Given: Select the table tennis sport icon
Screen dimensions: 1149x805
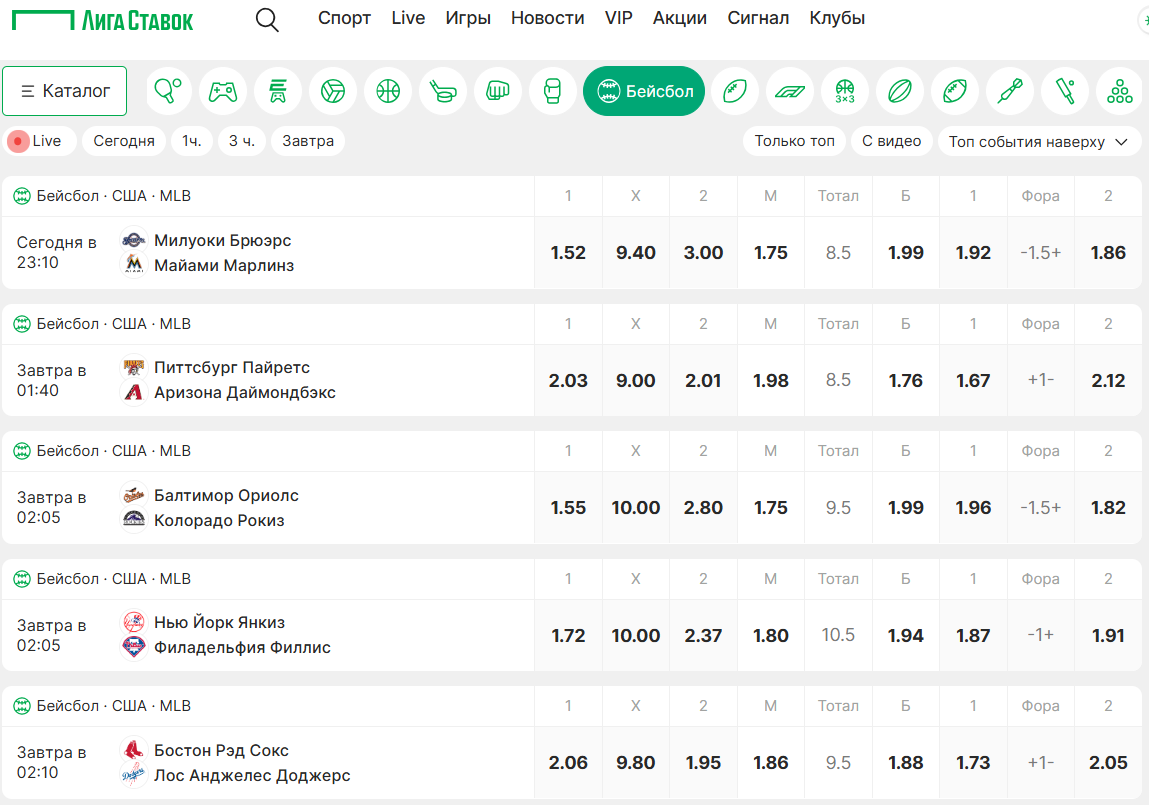Looking at the screenshot, I should (169, 91).
